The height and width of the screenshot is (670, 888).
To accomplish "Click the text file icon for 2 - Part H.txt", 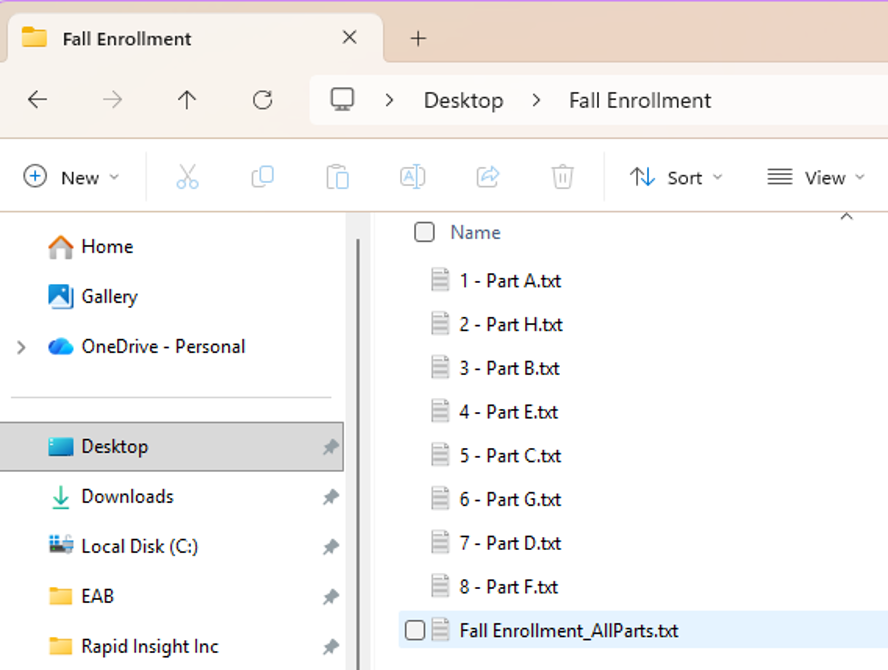I will point(440,323).
